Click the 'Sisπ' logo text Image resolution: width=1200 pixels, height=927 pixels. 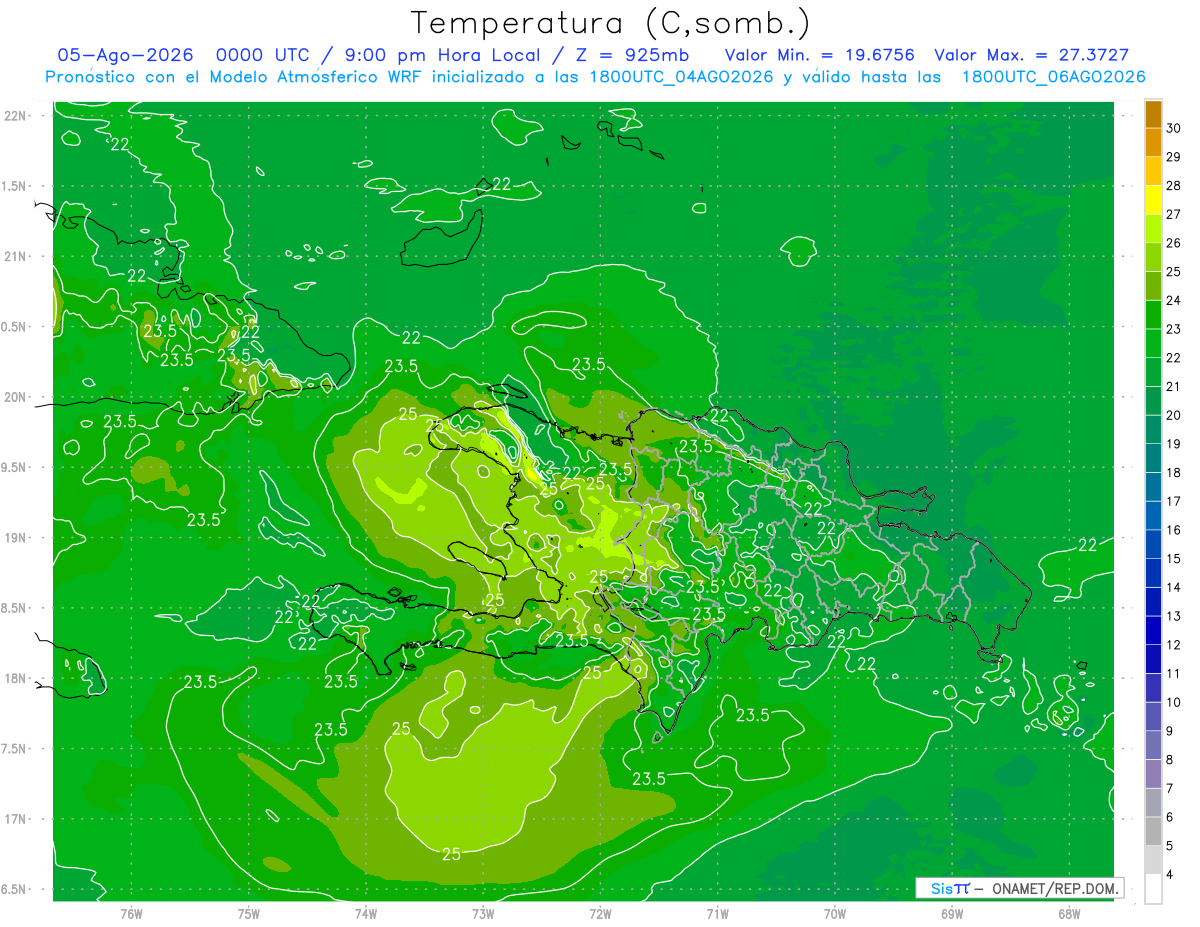(x=949, y=888)
